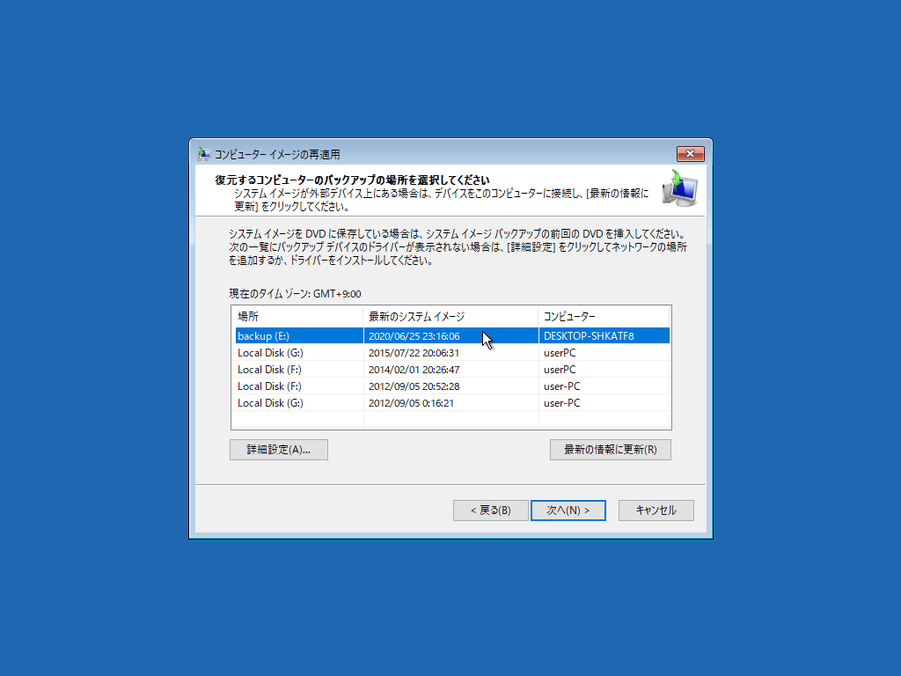The height and width of the screenshot is (676, 901).
Task: Click computer name DESKTOP-SHKATF8
Action: (x=589, y=336)
